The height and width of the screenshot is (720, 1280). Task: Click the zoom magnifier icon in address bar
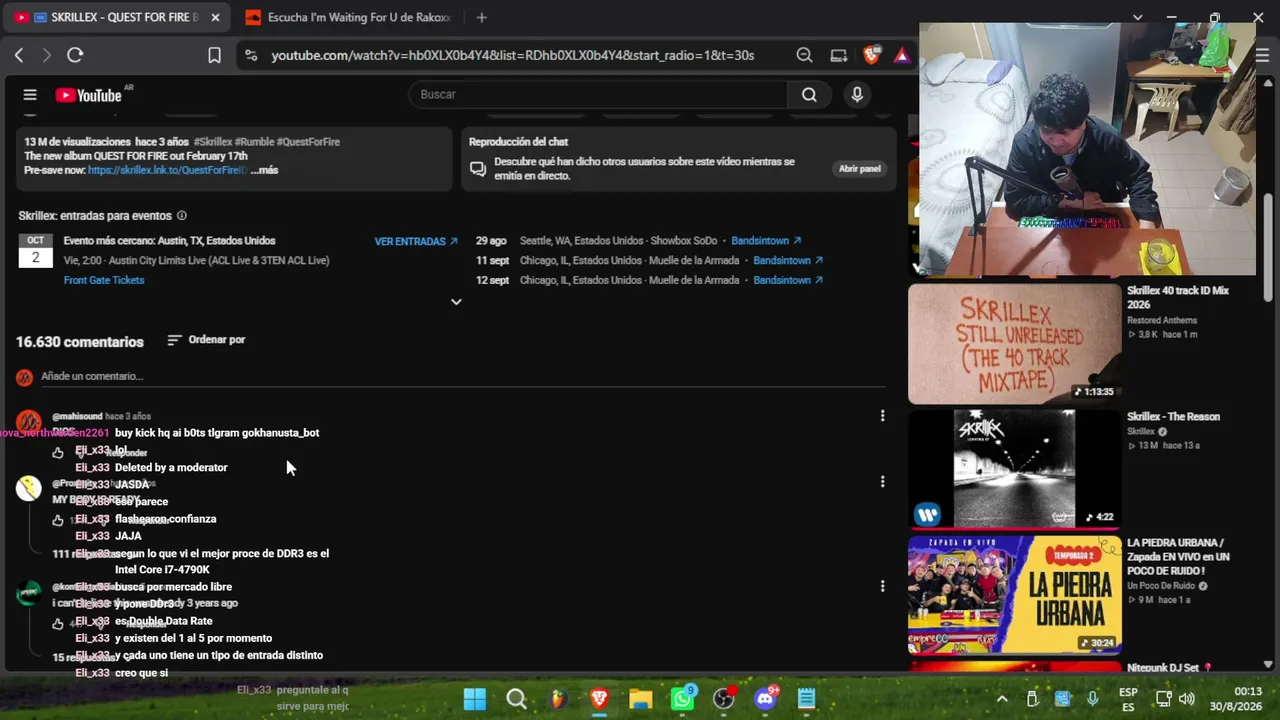tap(804, 55)
